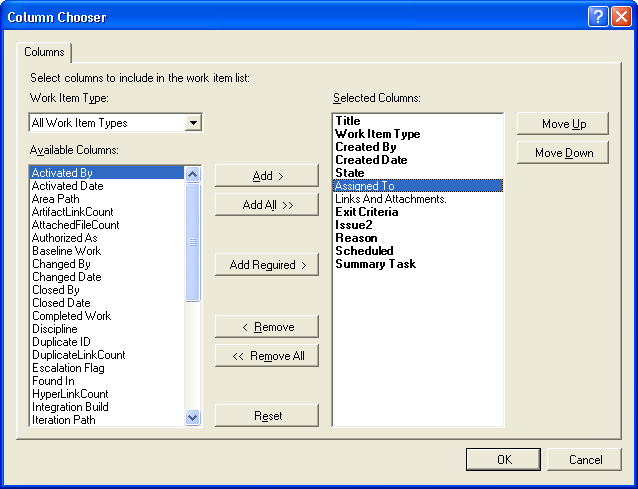Select Links And Attachments in Selected Columns
The width and height of the screenshot is (638, 489).
tap(390, 199)
